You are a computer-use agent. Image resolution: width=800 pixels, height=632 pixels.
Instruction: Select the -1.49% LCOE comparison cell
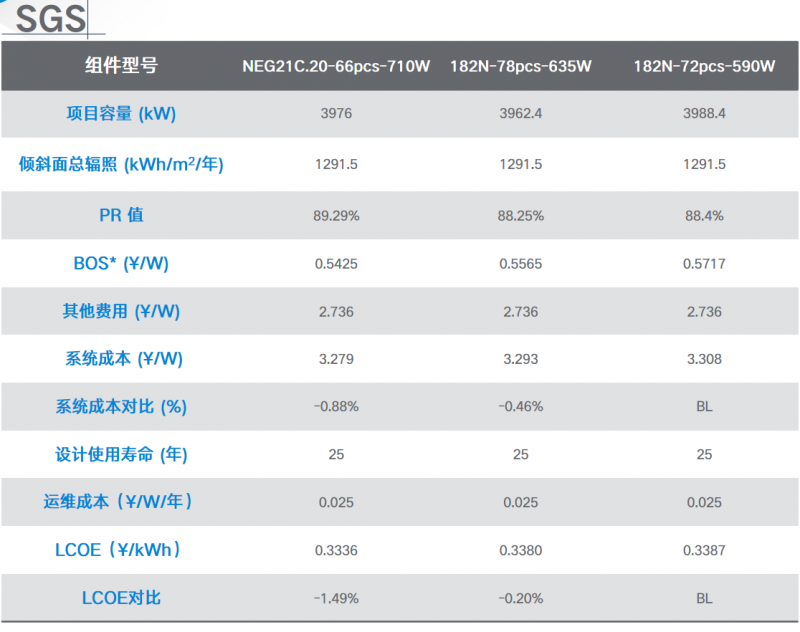pyautogui.click(x=336, y=598)
